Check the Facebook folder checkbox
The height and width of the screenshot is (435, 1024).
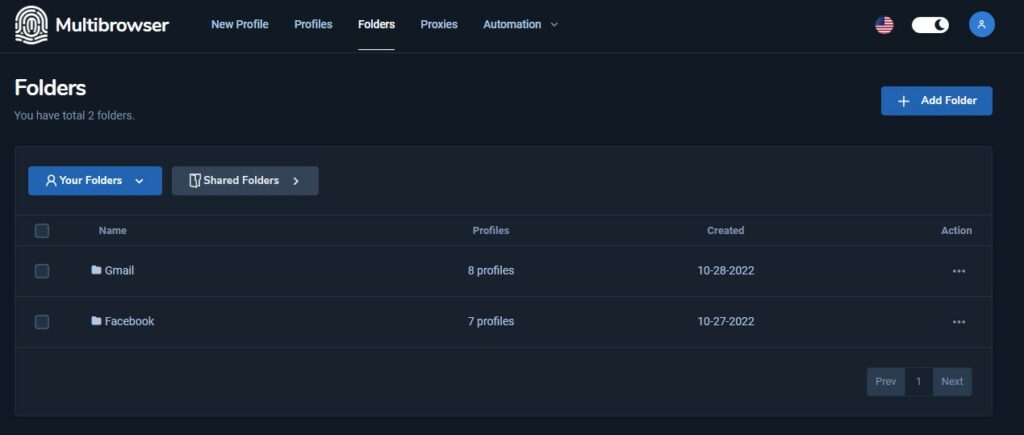click(42, 321)
